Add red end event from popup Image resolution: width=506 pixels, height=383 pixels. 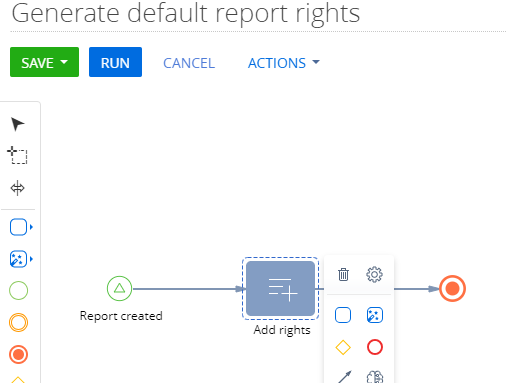(375, 347)
